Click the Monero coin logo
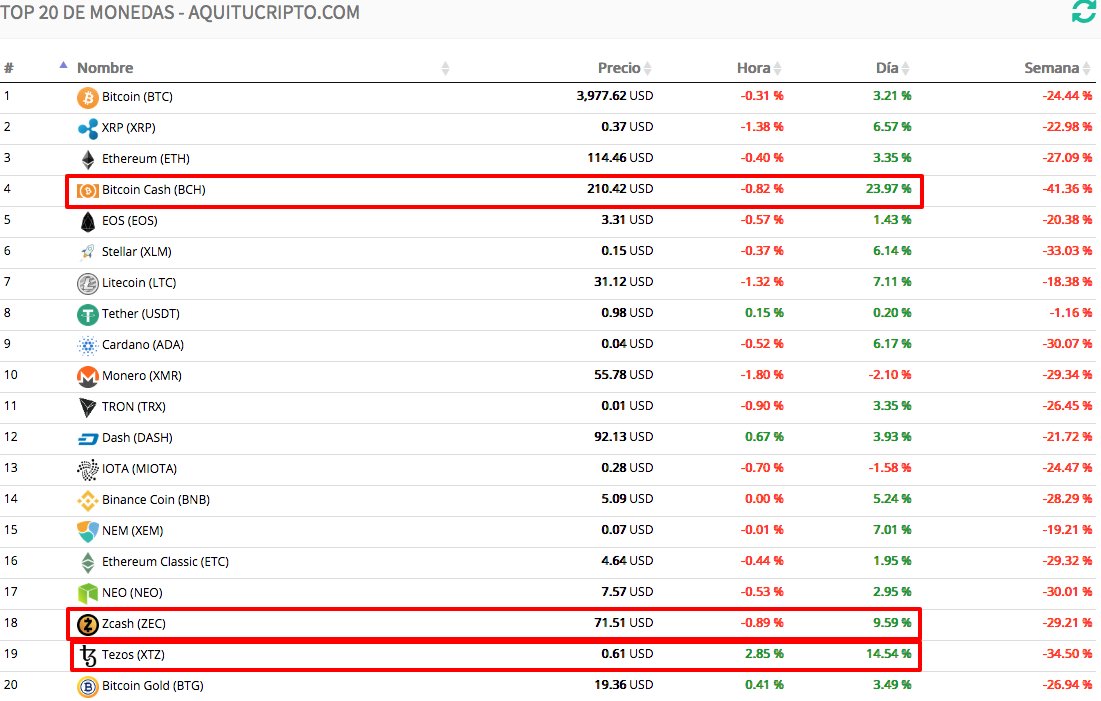The height and width of the screenshot is (701, 1101). 88,376
